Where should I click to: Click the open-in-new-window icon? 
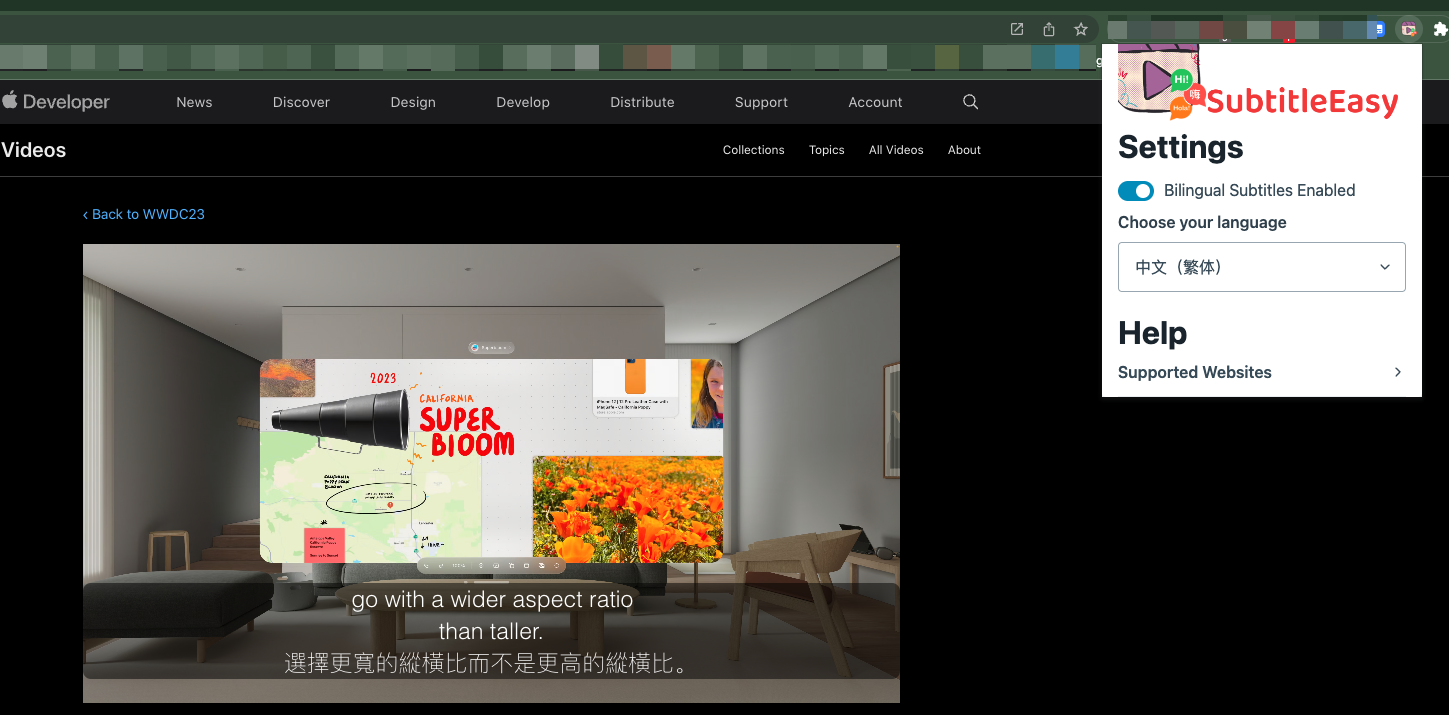click(1016, 29)
